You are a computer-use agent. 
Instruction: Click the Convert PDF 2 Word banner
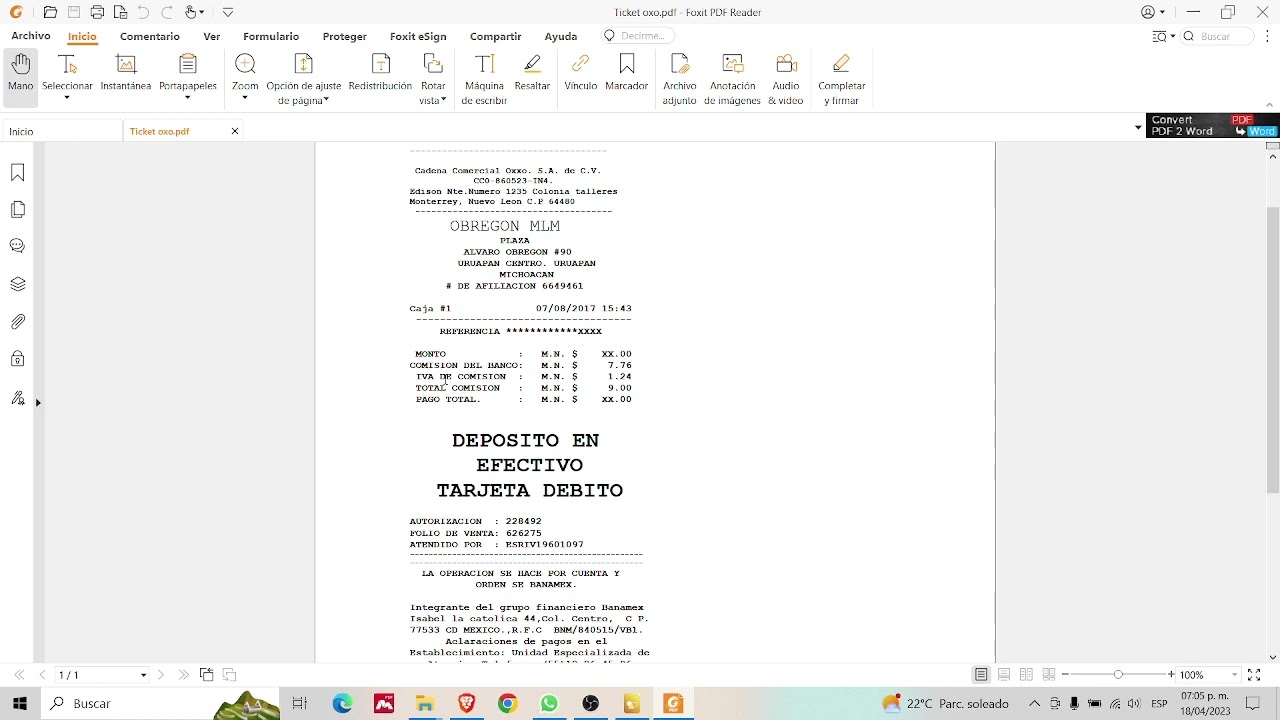(x=1212, y=125)
